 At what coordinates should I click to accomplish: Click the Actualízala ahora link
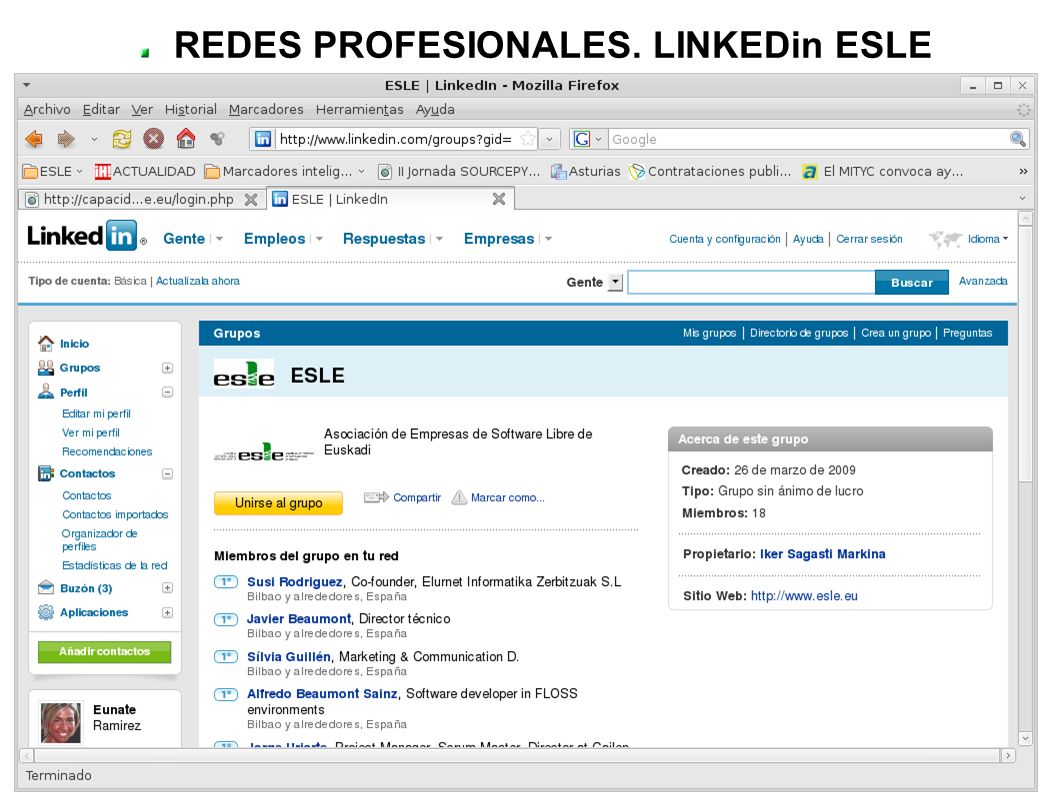click(198, 281)
